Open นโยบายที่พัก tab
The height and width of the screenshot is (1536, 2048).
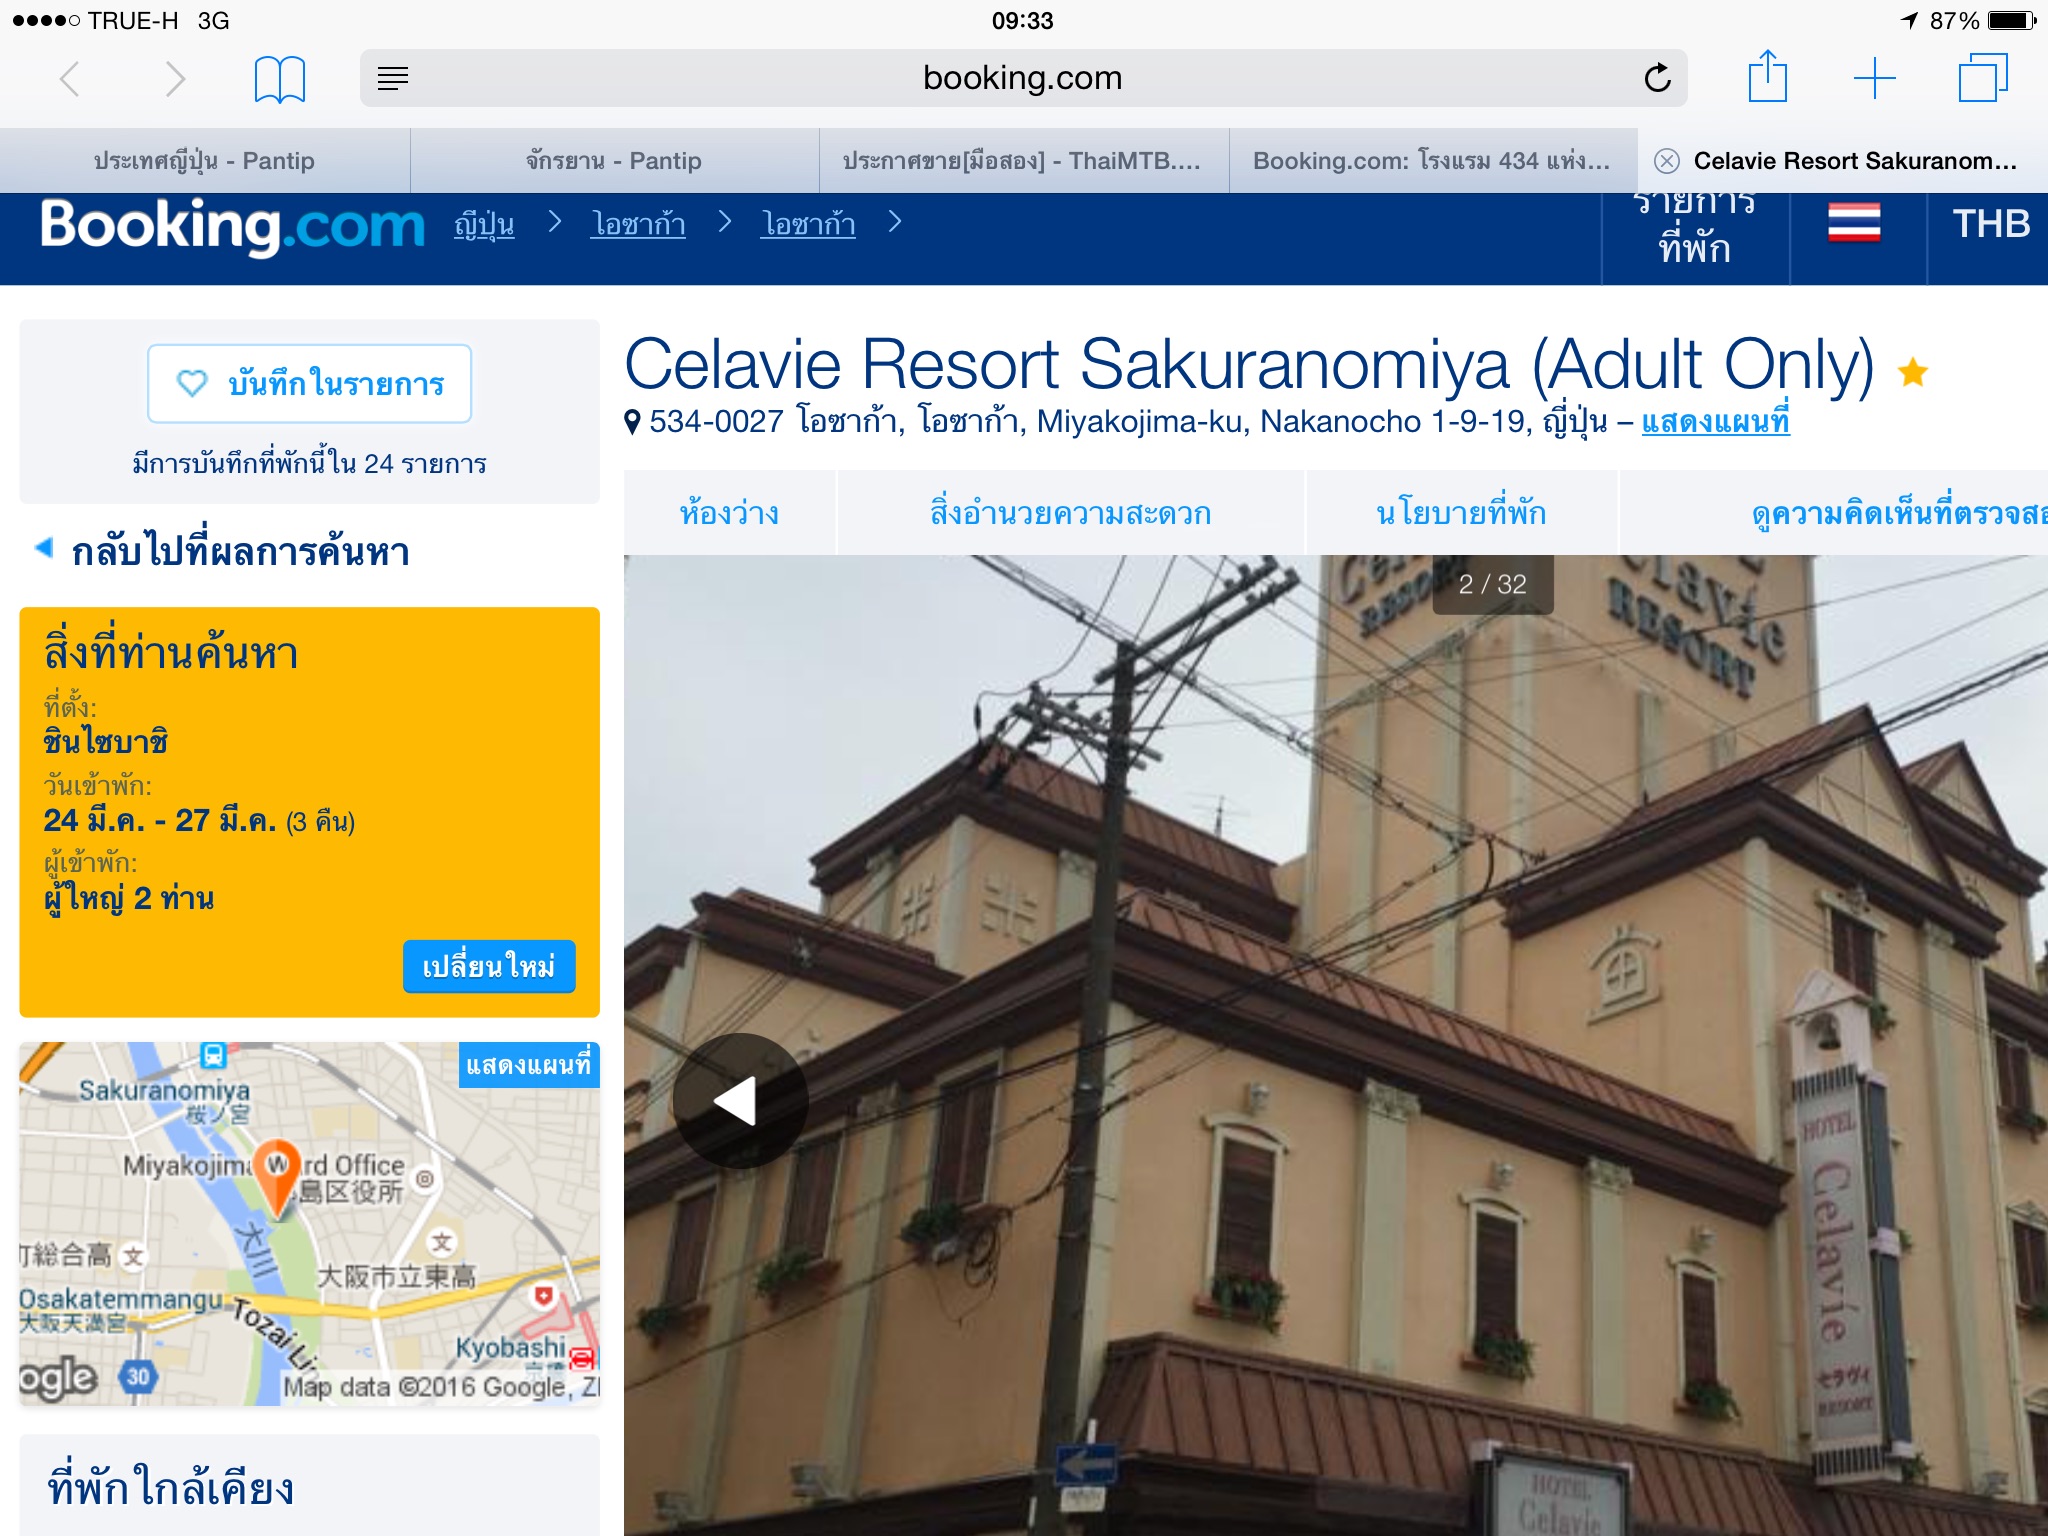tap(1461, 513)
